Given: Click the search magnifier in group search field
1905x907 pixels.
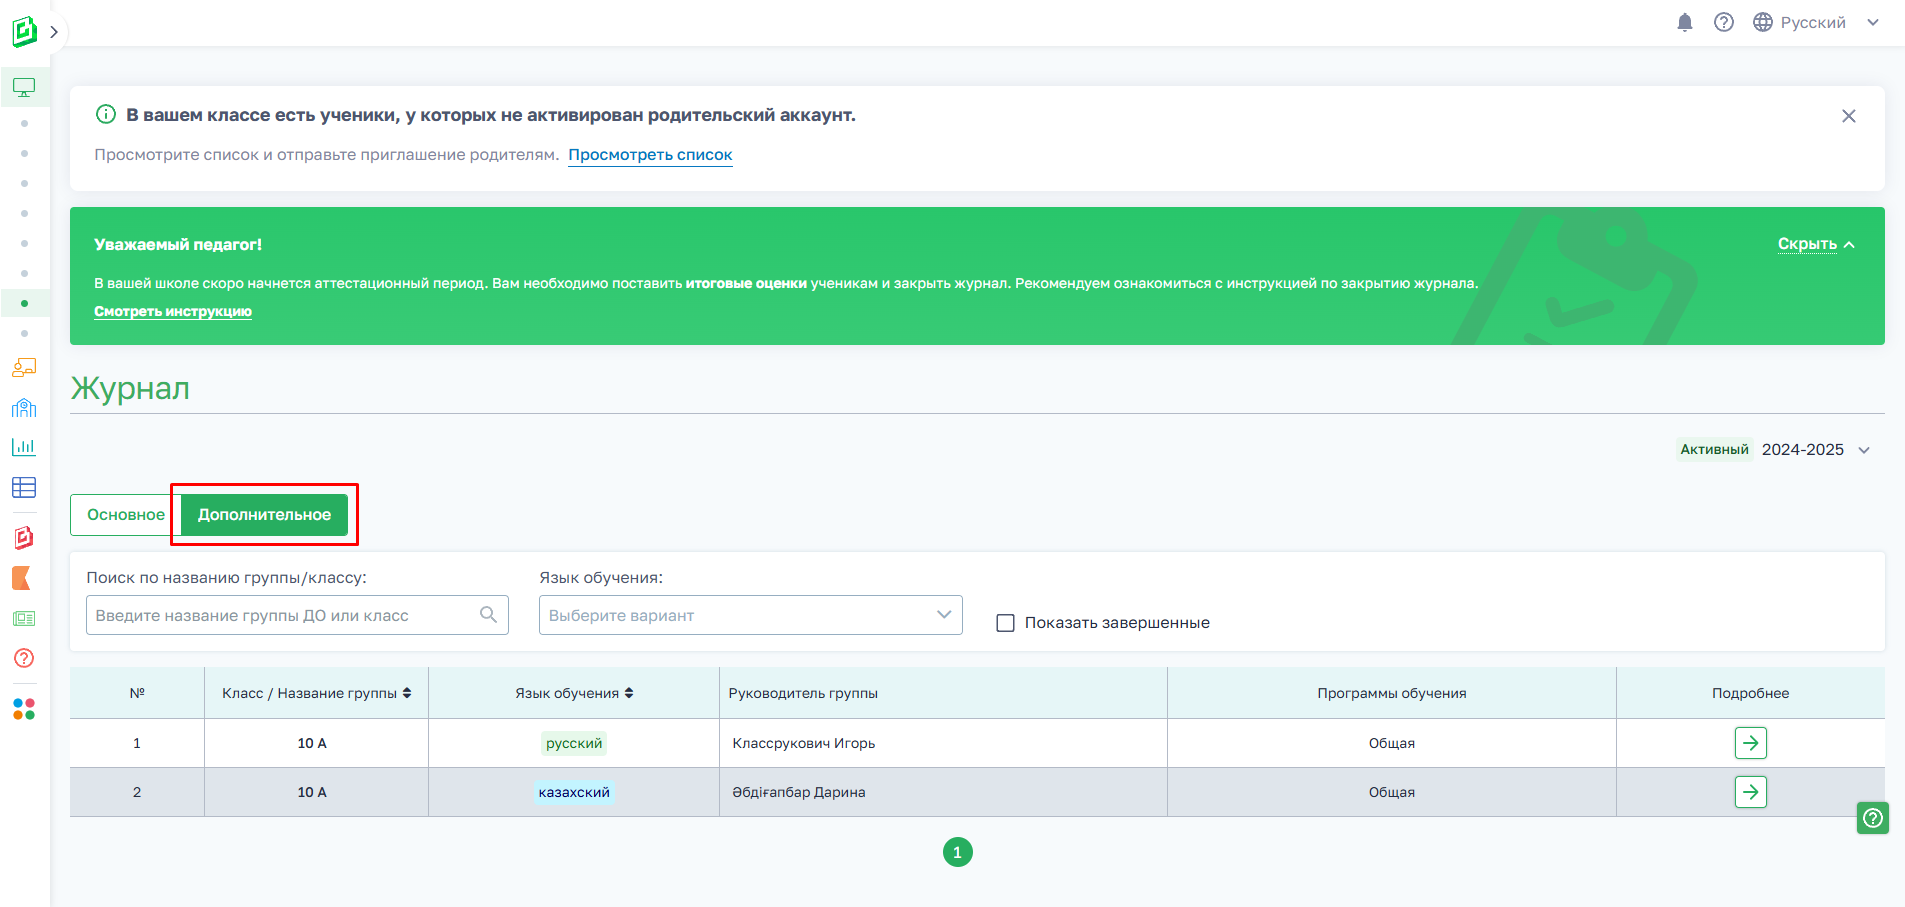Looking at the screenshot, I should pyautogui.click(x=488, y=615).
